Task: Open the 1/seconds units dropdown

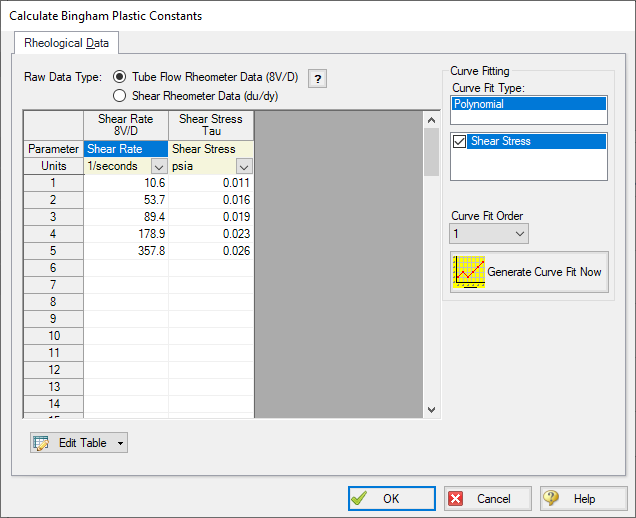Action: (x=158, y=166)
